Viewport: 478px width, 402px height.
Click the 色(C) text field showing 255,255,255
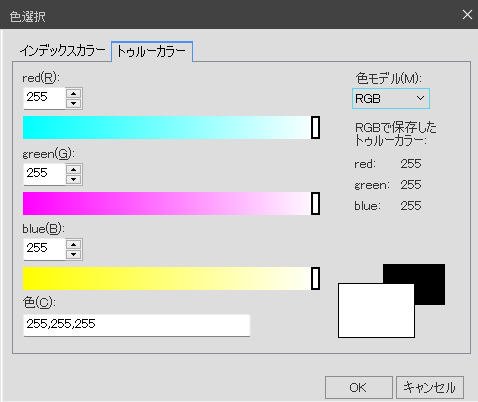coord(137,325)
